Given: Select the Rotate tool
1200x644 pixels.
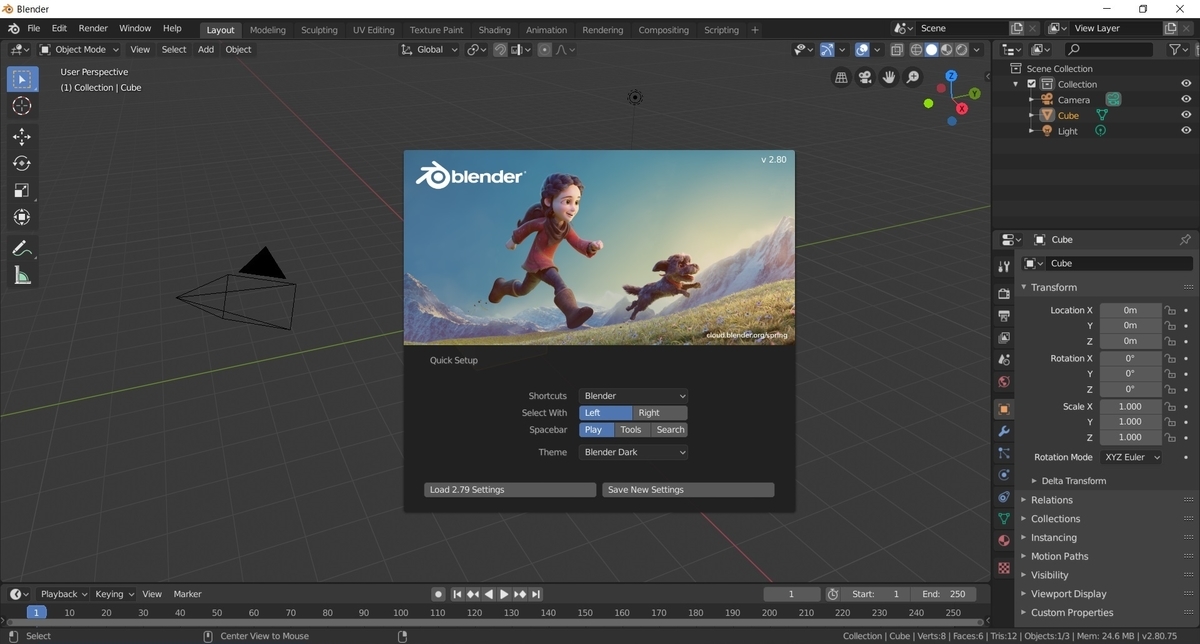Looking at the screenshot, I should pos(22,163).
